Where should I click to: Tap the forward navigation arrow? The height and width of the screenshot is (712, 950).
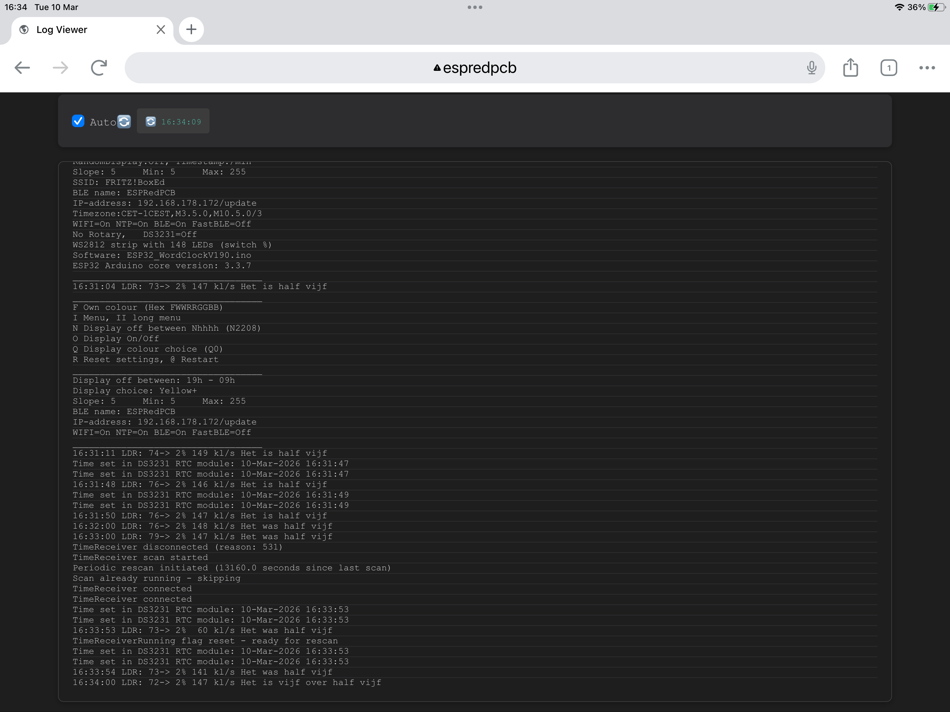click(x=60, y=67)
